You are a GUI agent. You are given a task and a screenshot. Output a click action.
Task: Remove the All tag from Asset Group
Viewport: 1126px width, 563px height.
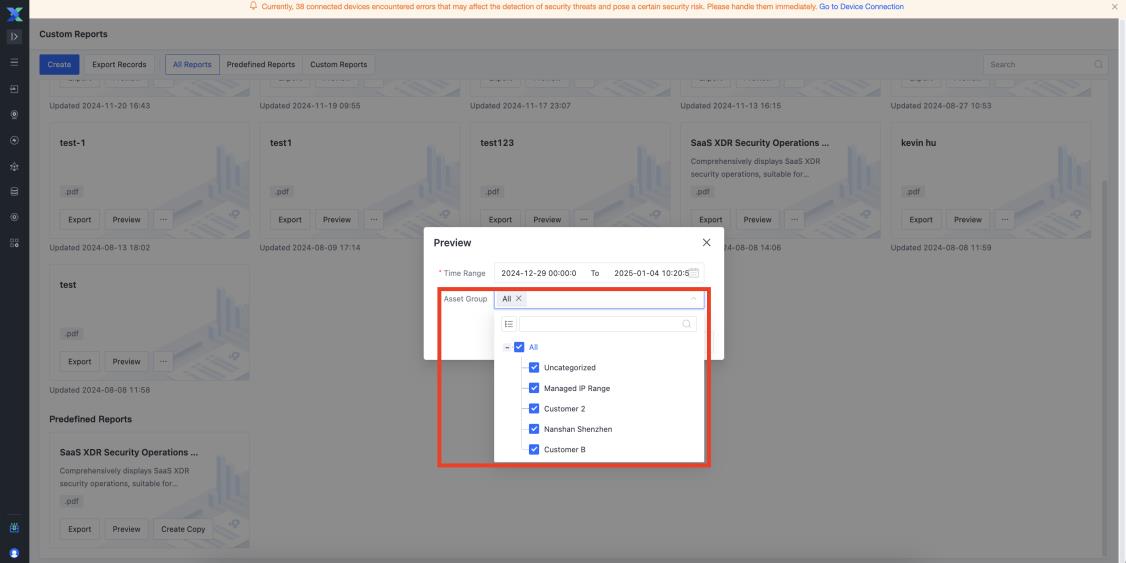click(x=518, y=299)
